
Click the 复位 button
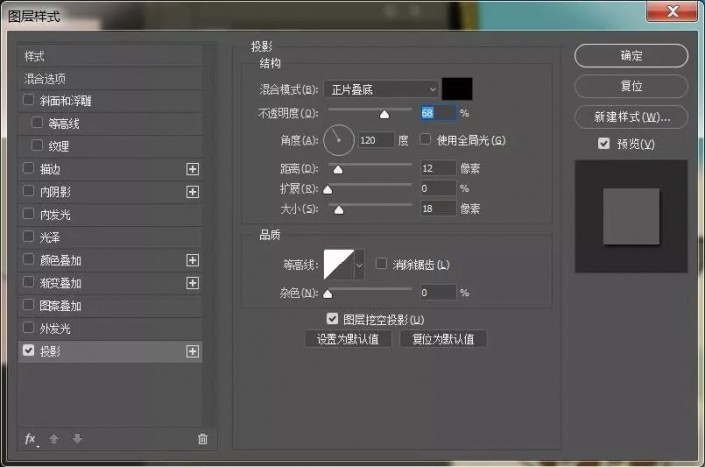631,86
